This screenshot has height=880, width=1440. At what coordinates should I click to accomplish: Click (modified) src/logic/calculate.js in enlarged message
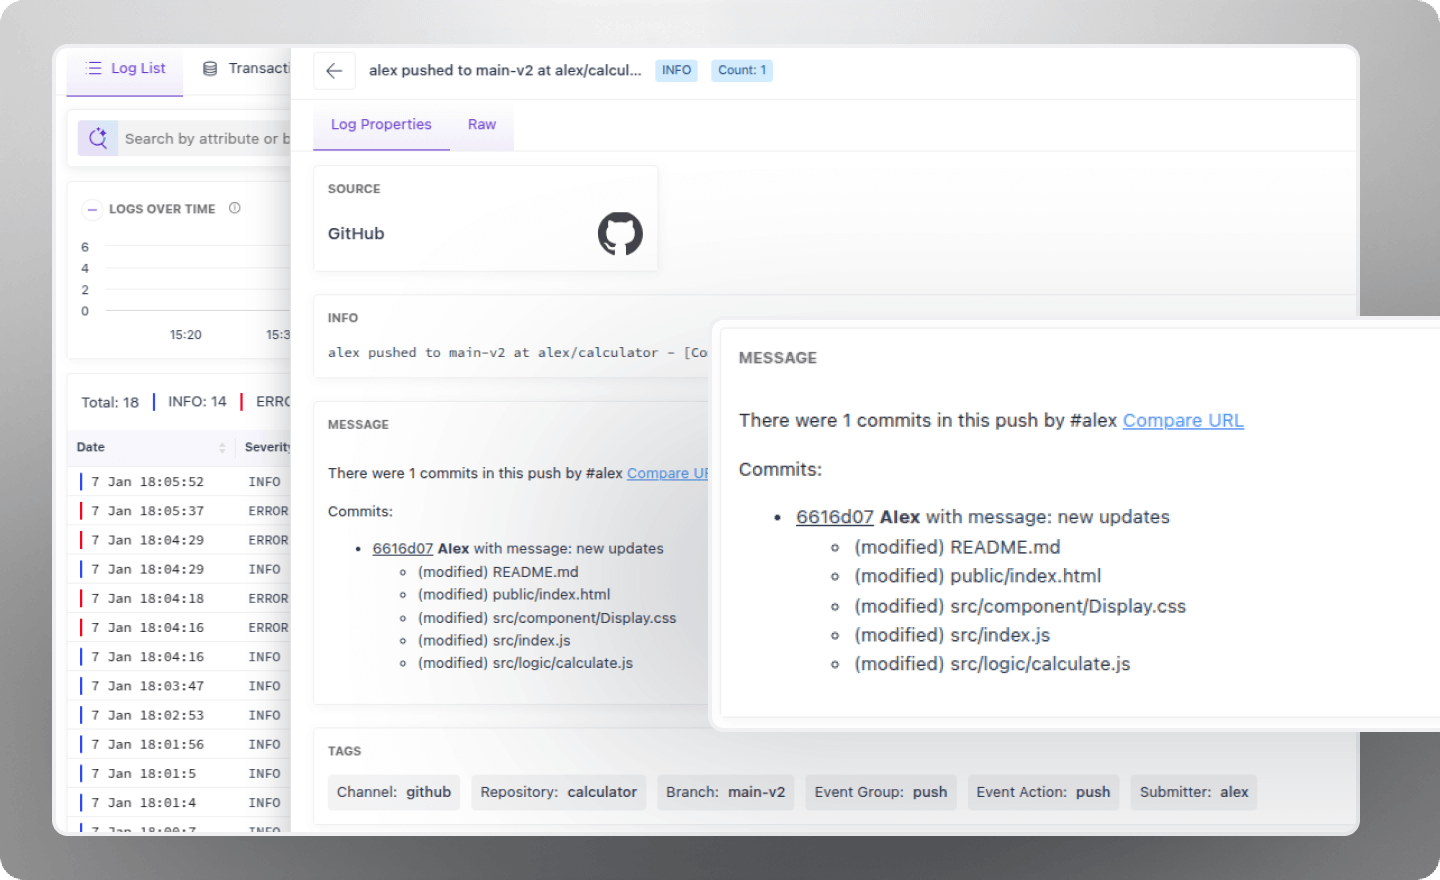(992, 664)
